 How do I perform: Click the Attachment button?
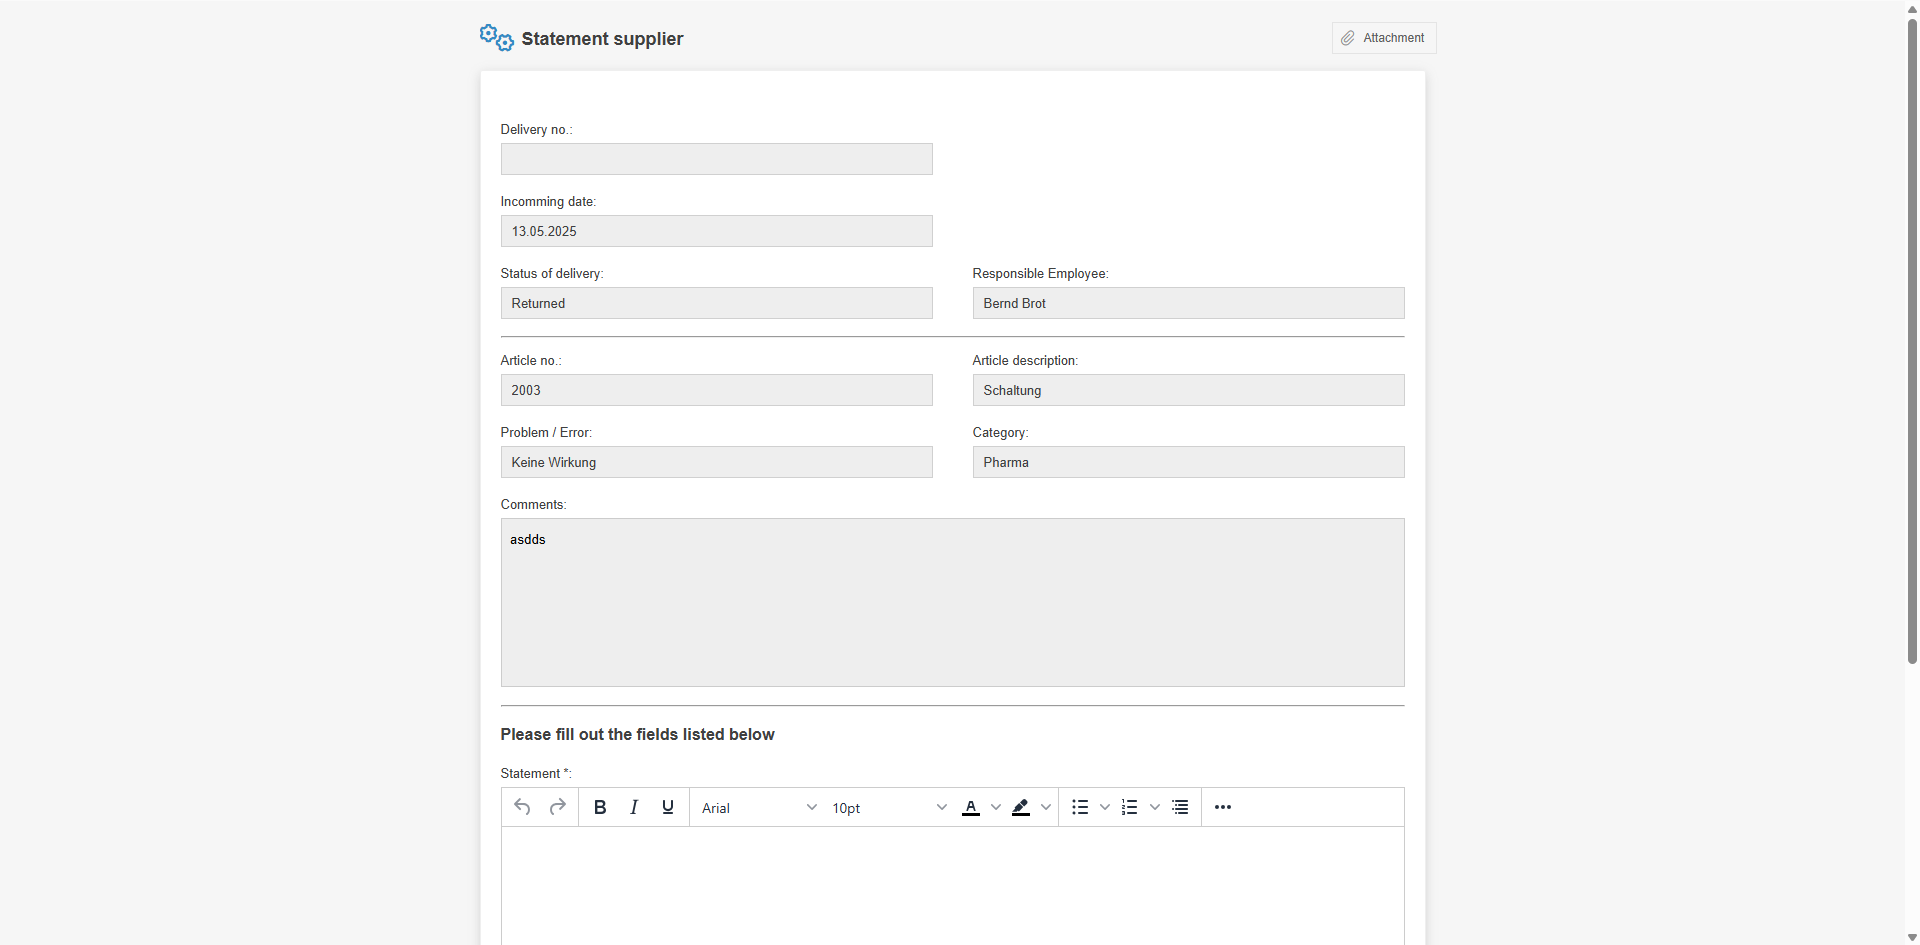click(x=1384, y=38)
